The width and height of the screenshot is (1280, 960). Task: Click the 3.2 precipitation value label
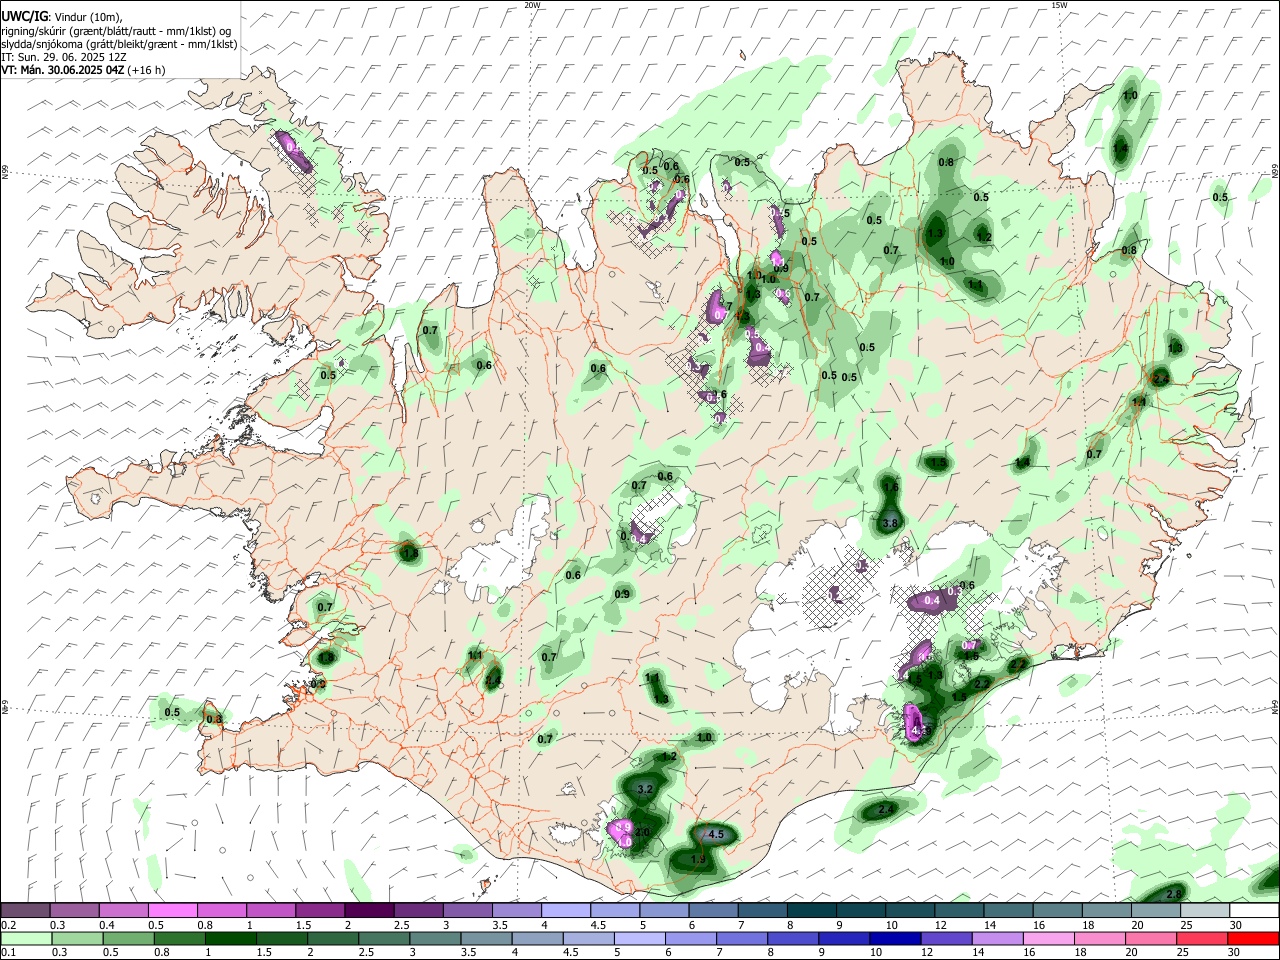tap(644, 789)
